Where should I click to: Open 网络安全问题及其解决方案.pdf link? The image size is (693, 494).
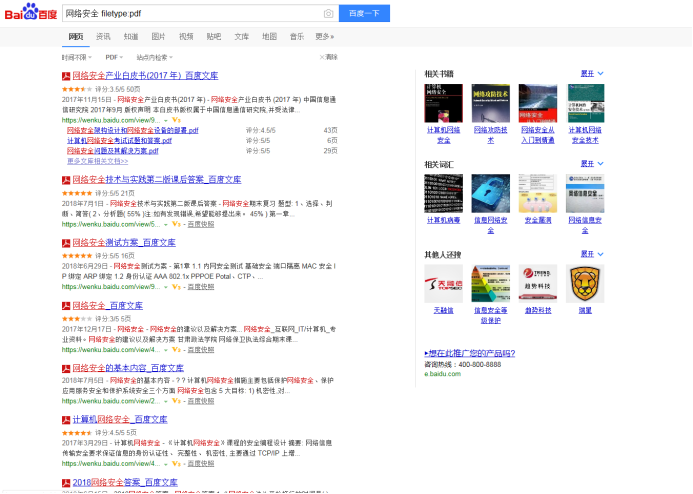(113, 151)
